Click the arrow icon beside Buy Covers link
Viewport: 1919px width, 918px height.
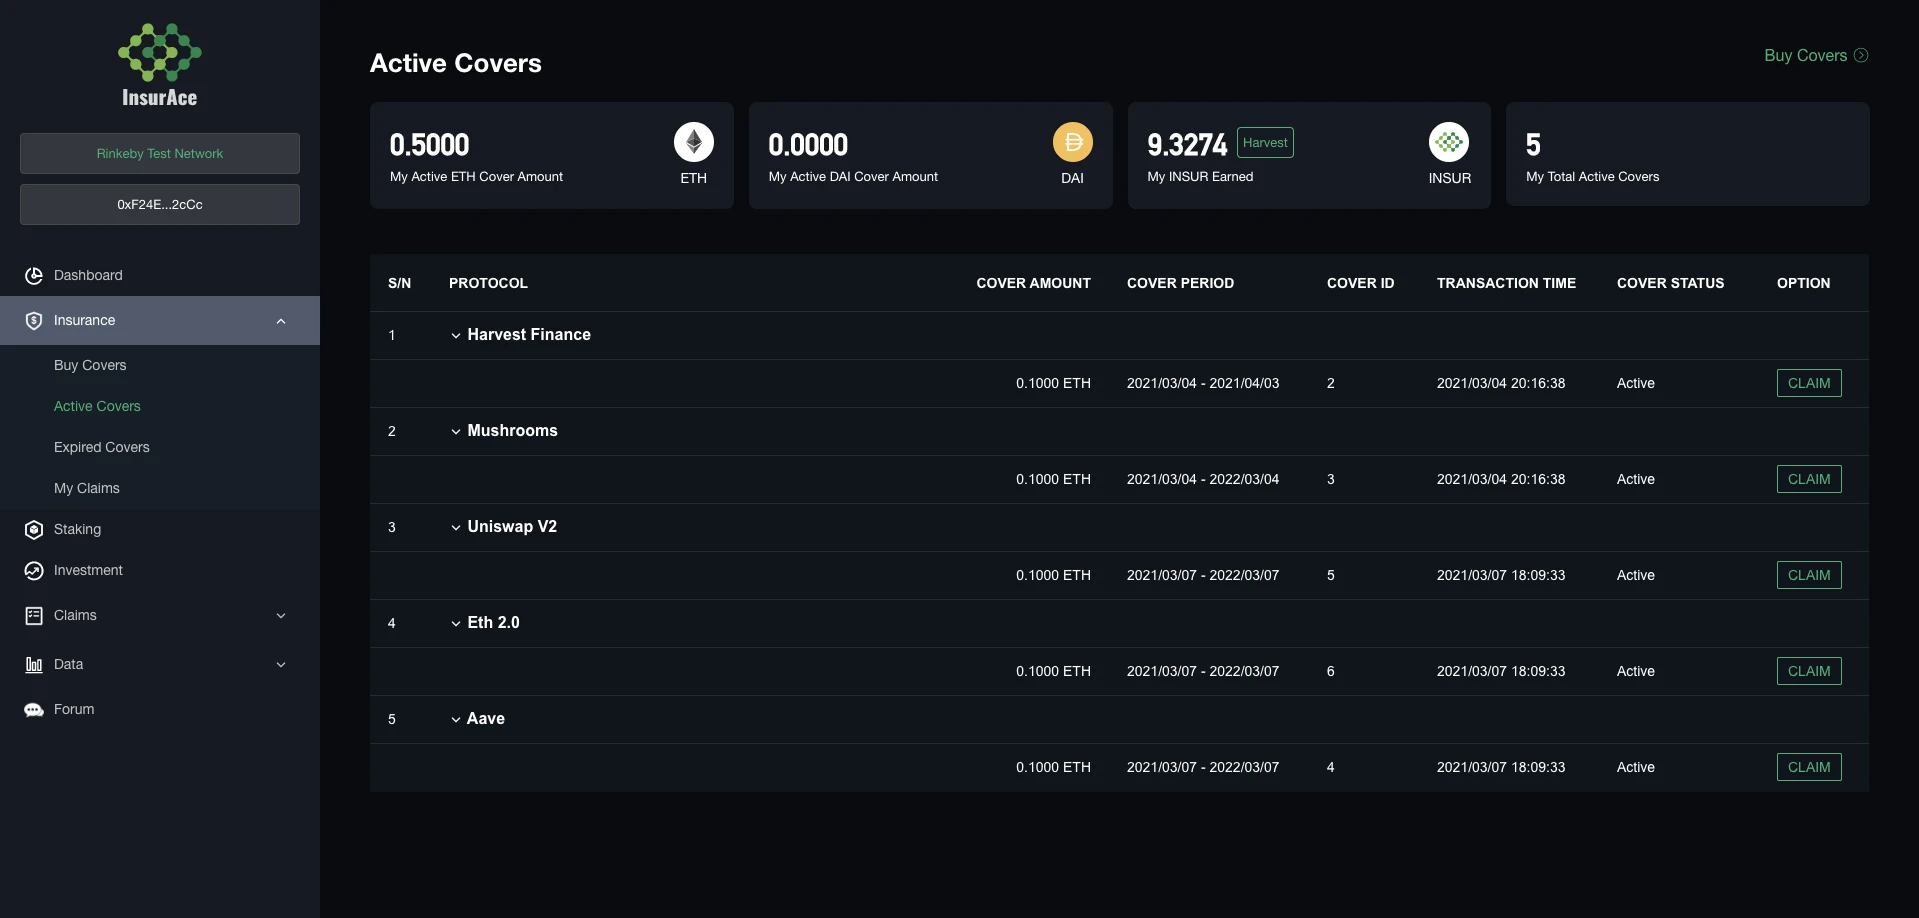pyautogui.click(x=1861, y=55)
